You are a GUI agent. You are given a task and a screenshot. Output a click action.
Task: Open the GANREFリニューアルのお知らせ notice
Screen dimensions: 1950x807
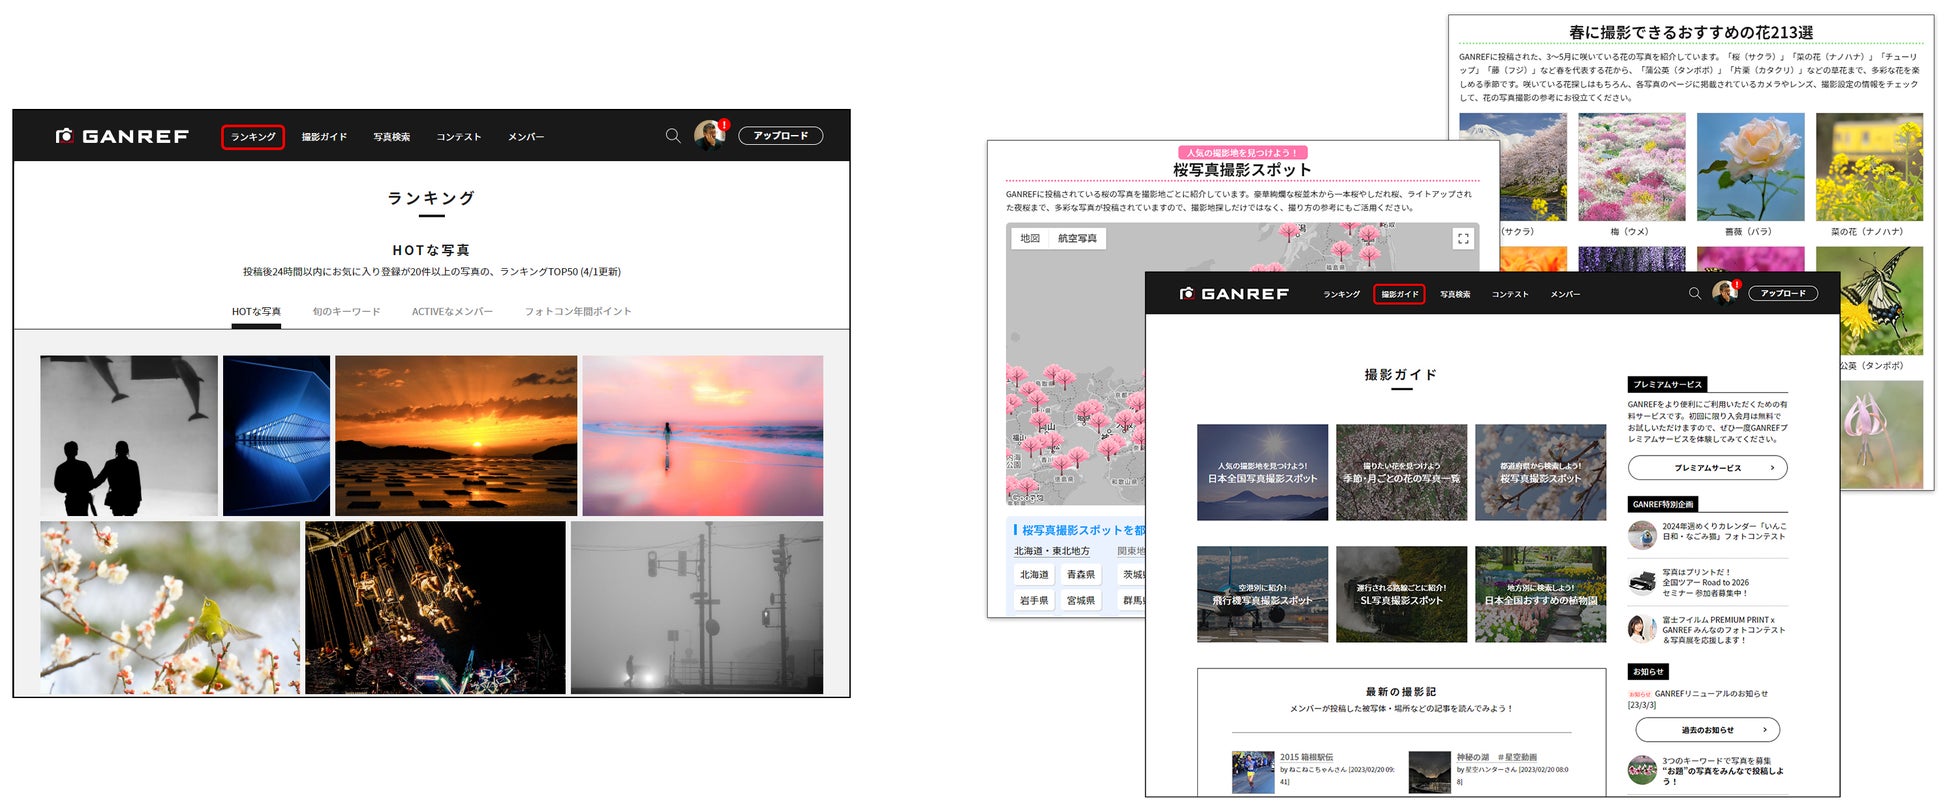coord(1711,693)
